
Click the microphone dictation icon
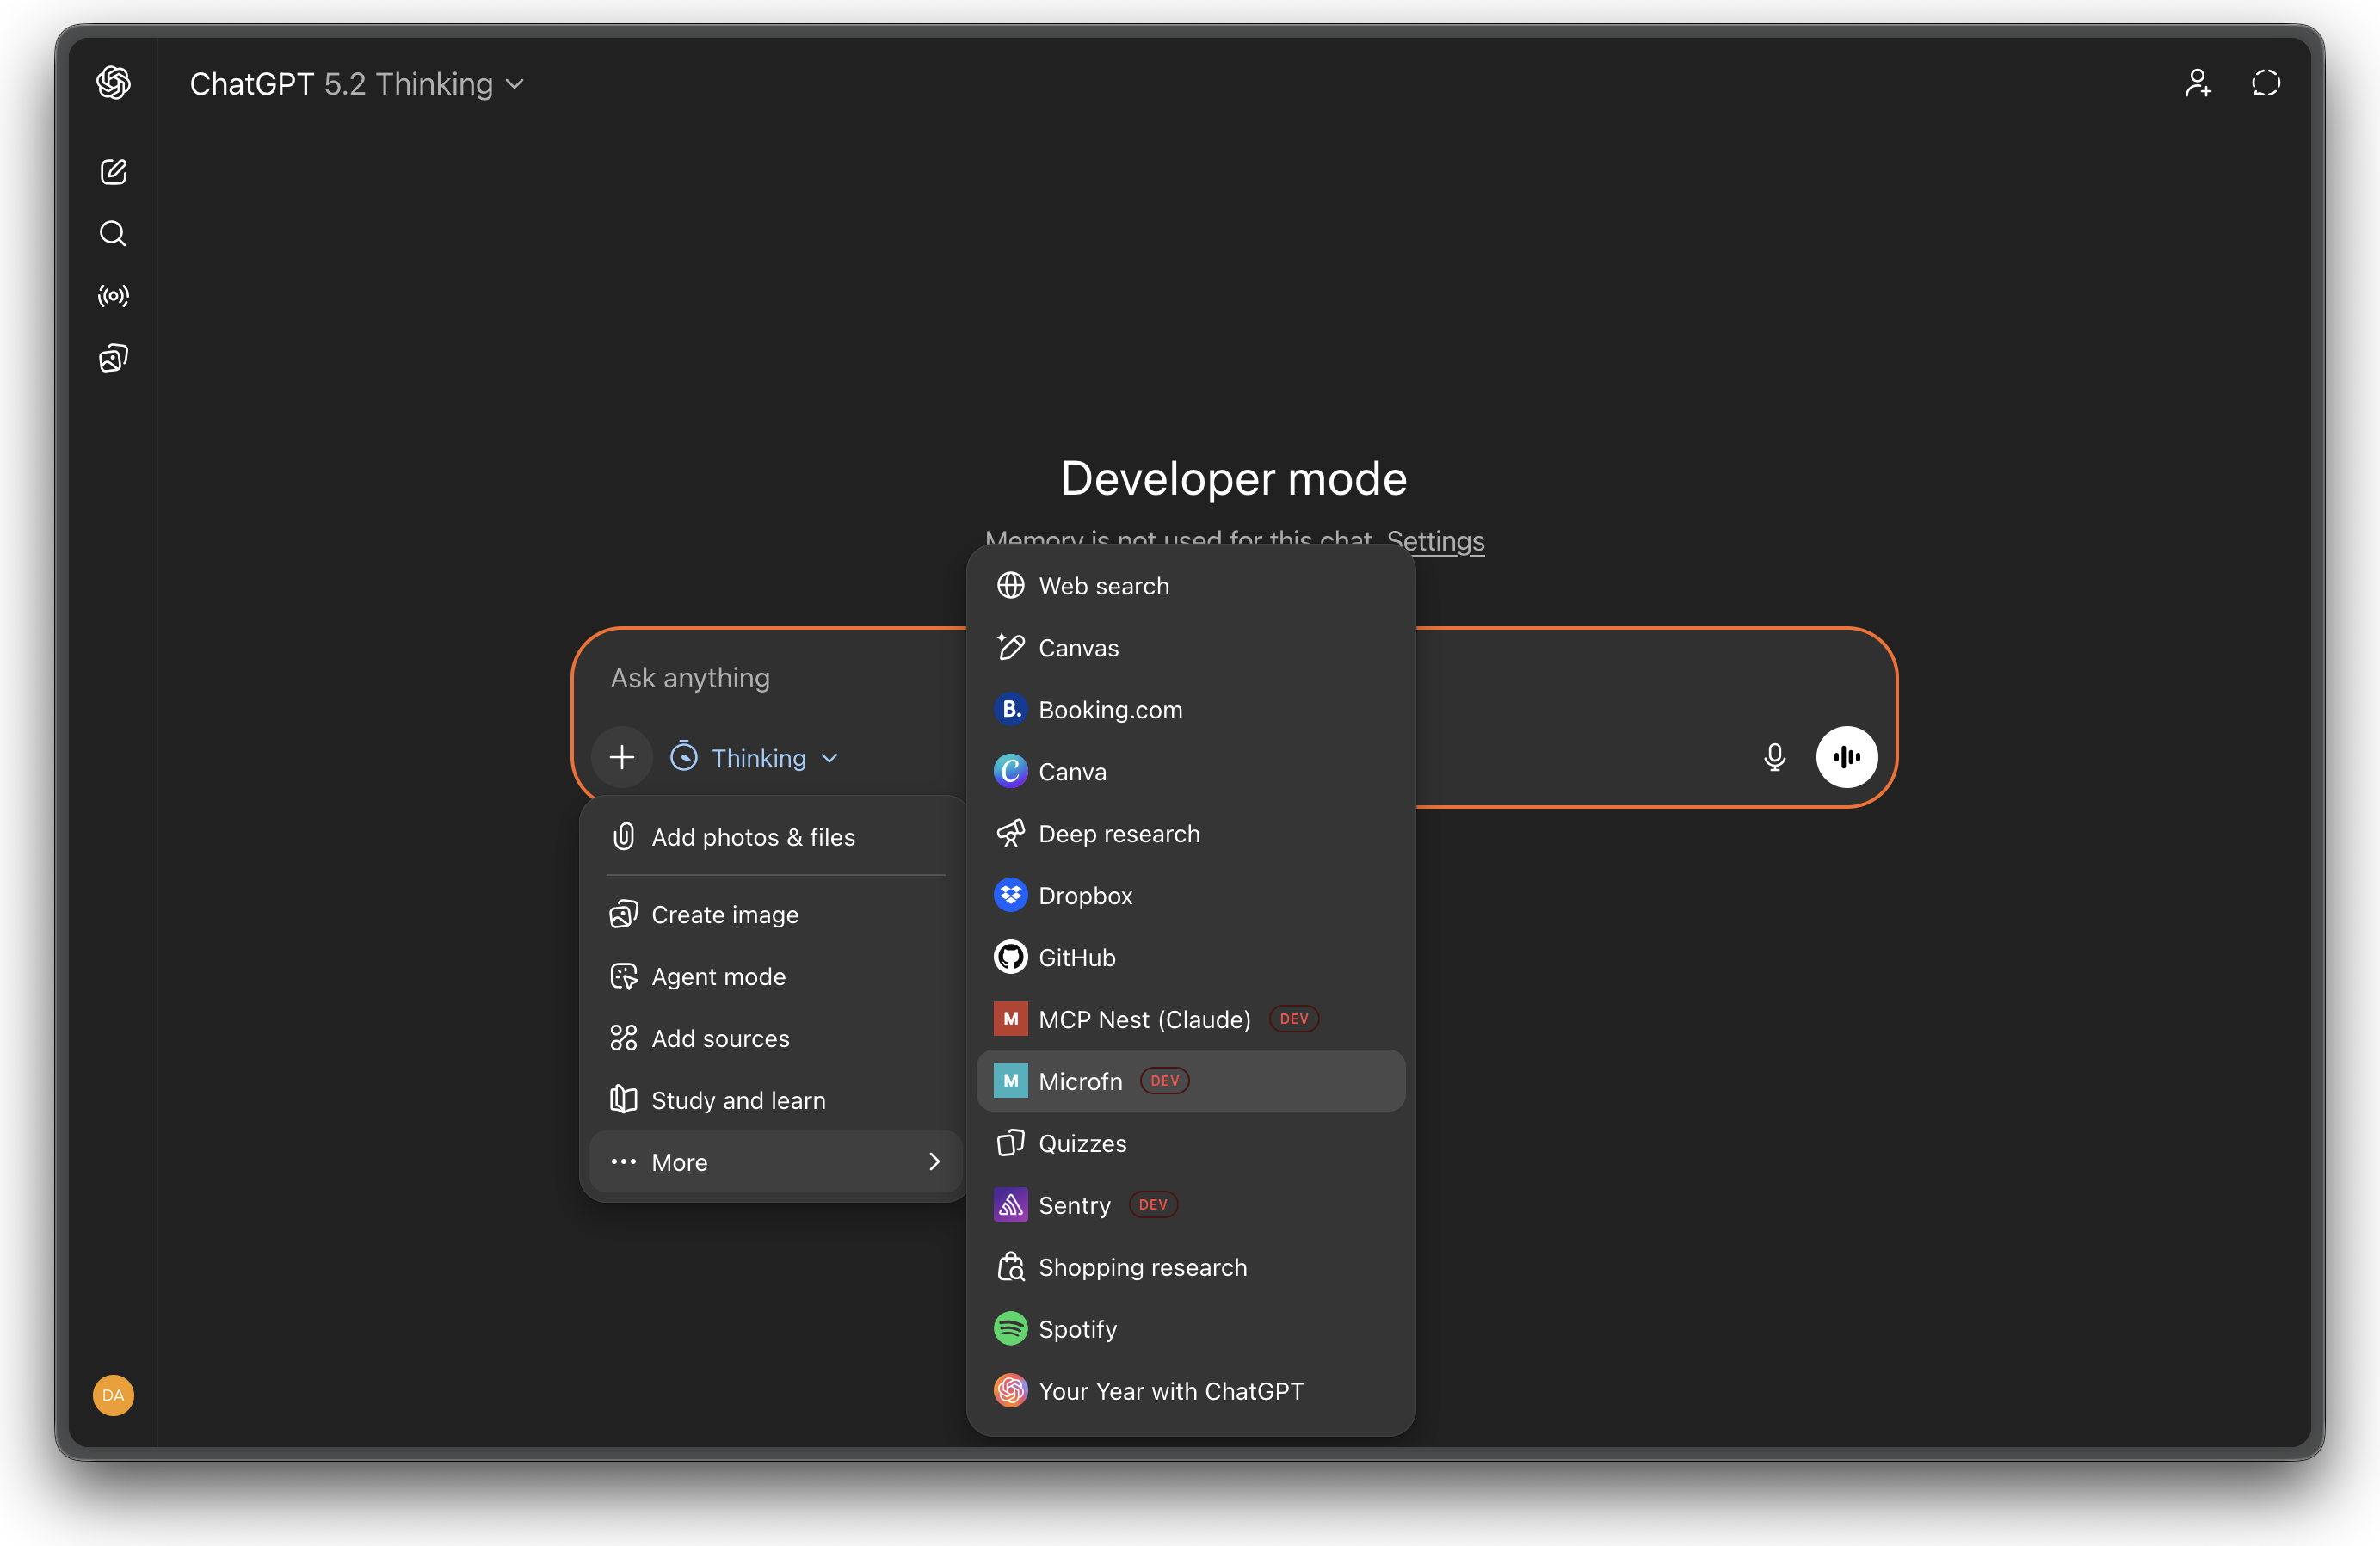(1774, 757)
